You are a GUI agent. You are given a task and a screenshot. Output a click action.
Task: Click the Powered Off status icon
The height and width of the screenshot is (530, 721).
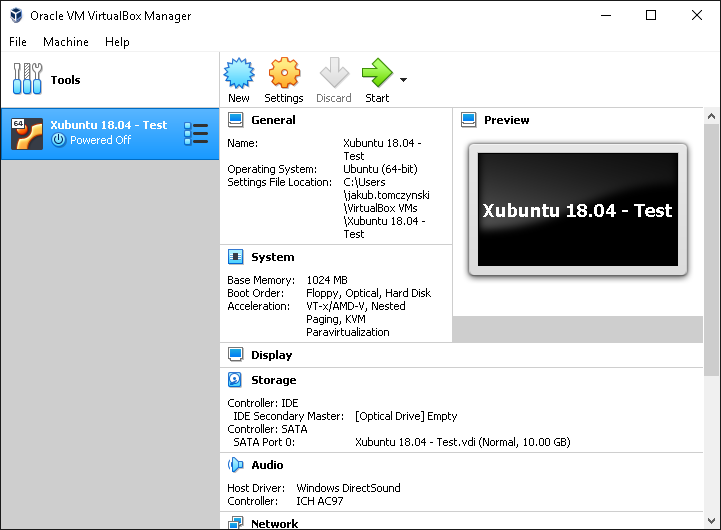pyautogui.click(x=58, y=140)
